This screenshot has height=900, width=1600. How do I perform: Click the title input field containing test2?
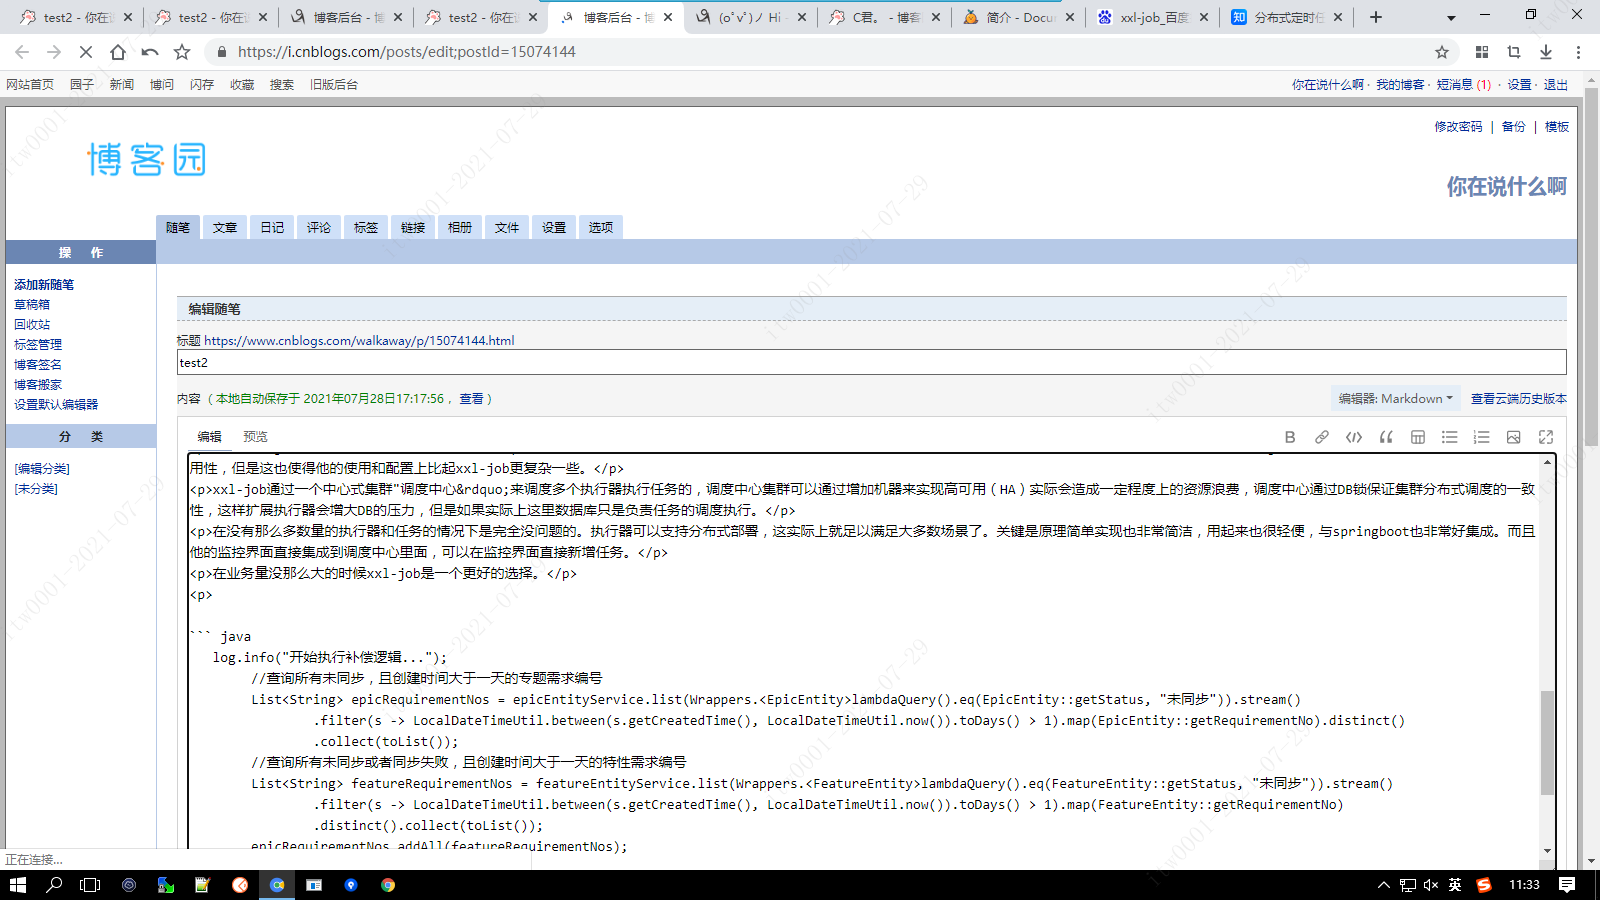pyautogui.click(x=872, y=362)
